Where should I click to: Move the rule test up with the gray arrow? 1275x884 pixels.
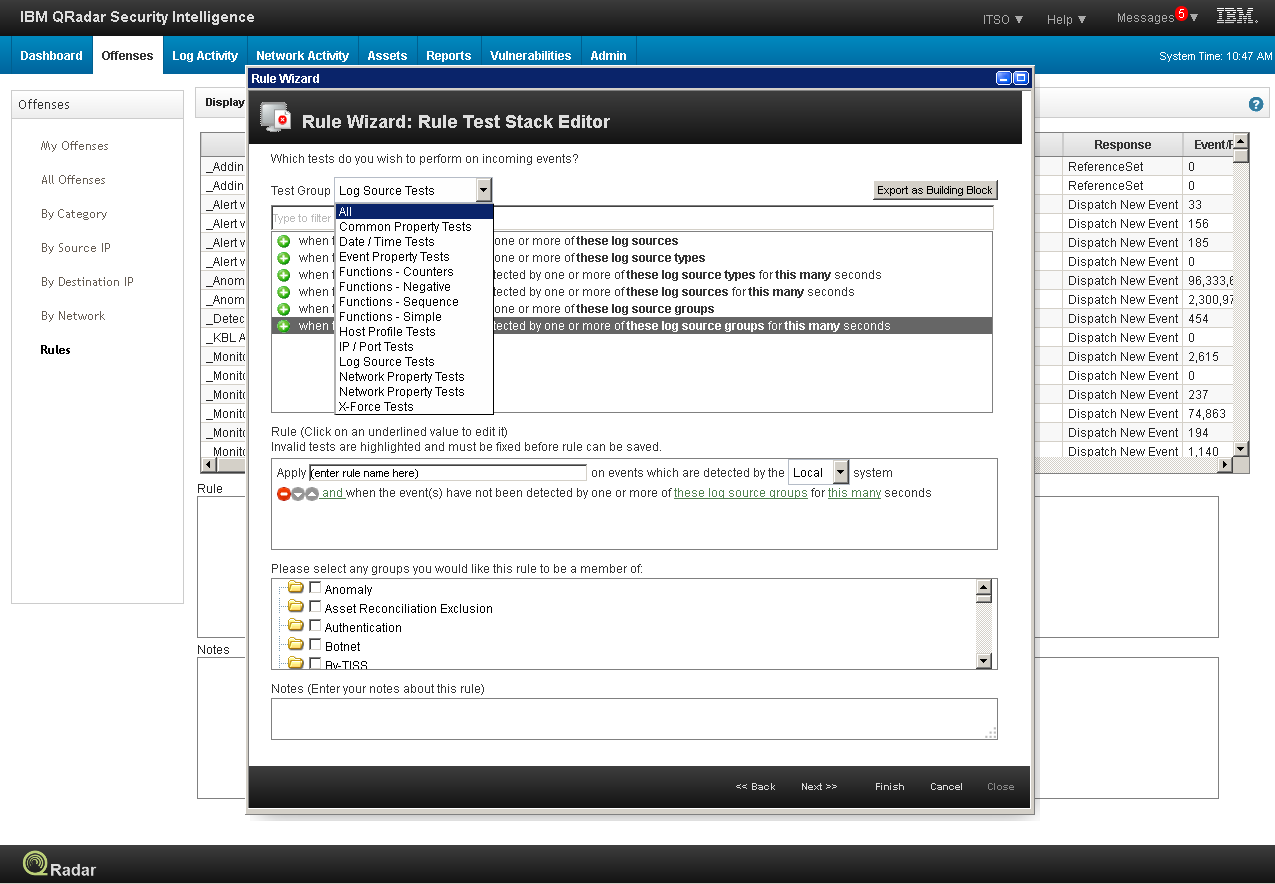click(x=312, y=494)
